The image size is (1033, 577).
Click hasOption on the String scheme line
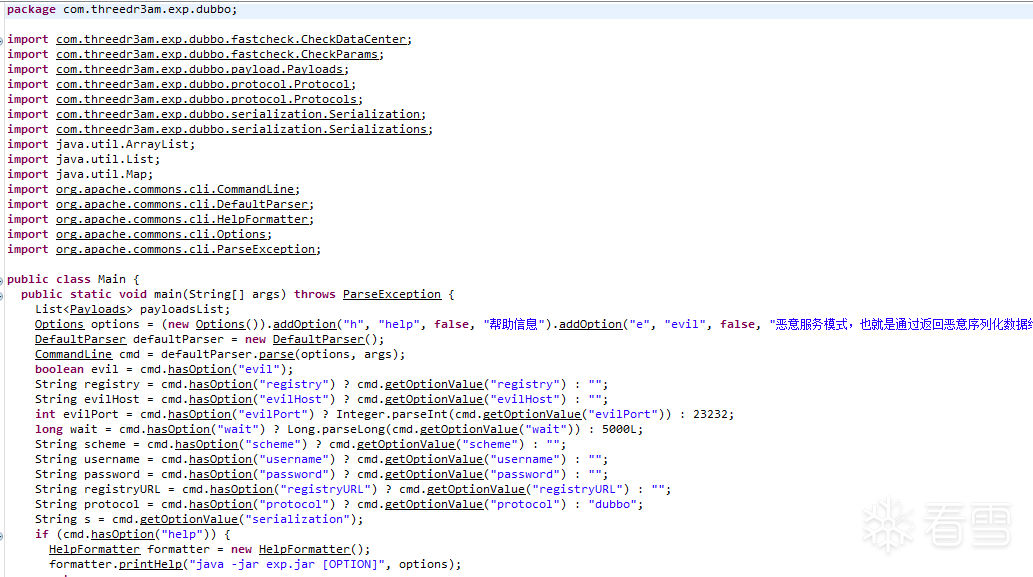[206, 445]
